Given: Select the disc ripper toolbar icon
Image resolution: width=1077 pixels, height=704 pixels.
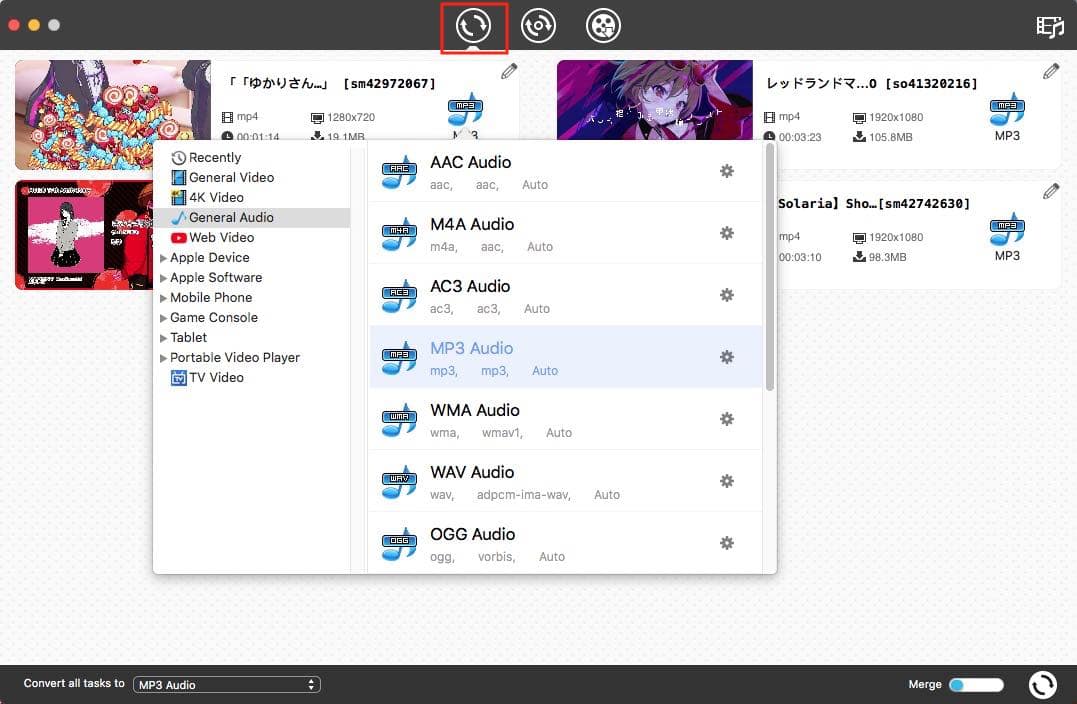Looking at the screenshot, I should click(538, 26).
